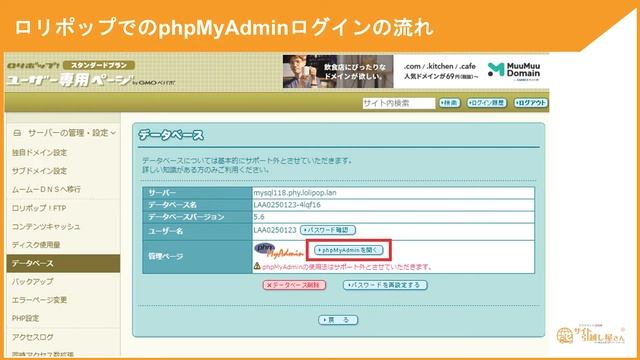Focus the サイト内検索 input field
The width and height of the screenshot is (640, 360).
(399, 103)
